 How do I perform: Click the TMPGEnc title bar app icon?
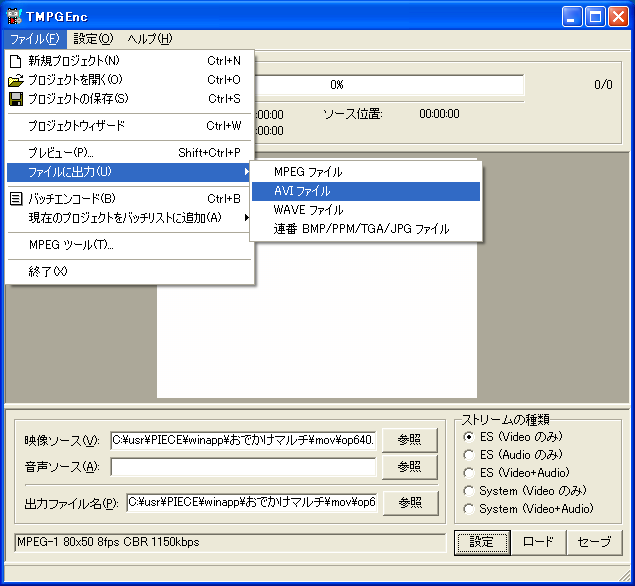click(x=14, y=16)
